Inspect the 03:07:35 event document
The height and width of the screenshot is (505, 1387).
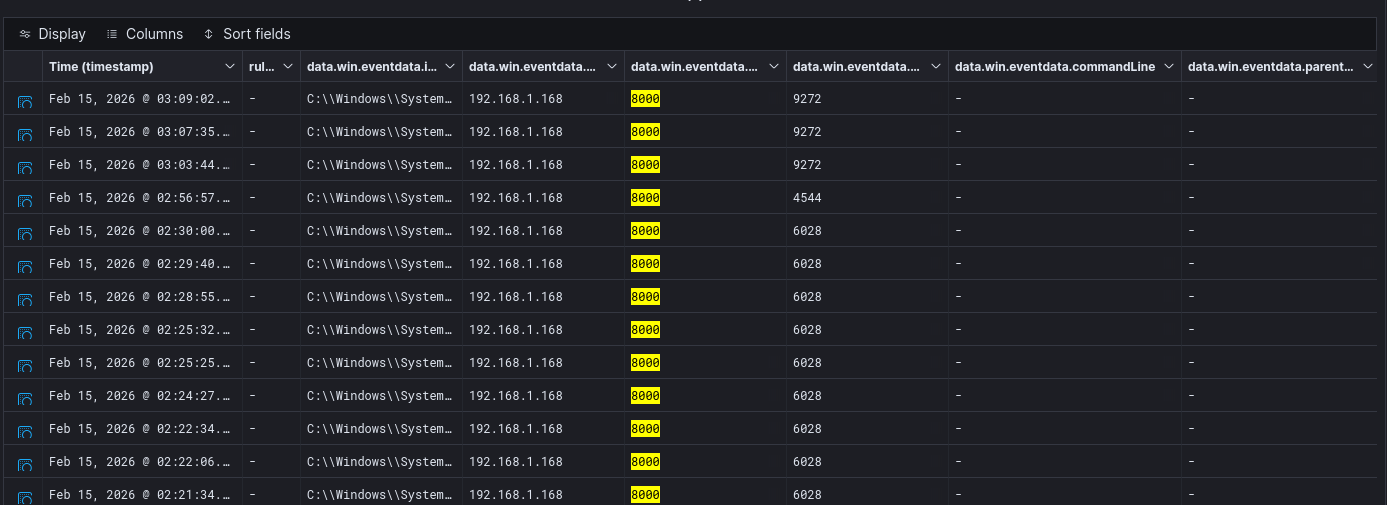(x=25, y=133)
